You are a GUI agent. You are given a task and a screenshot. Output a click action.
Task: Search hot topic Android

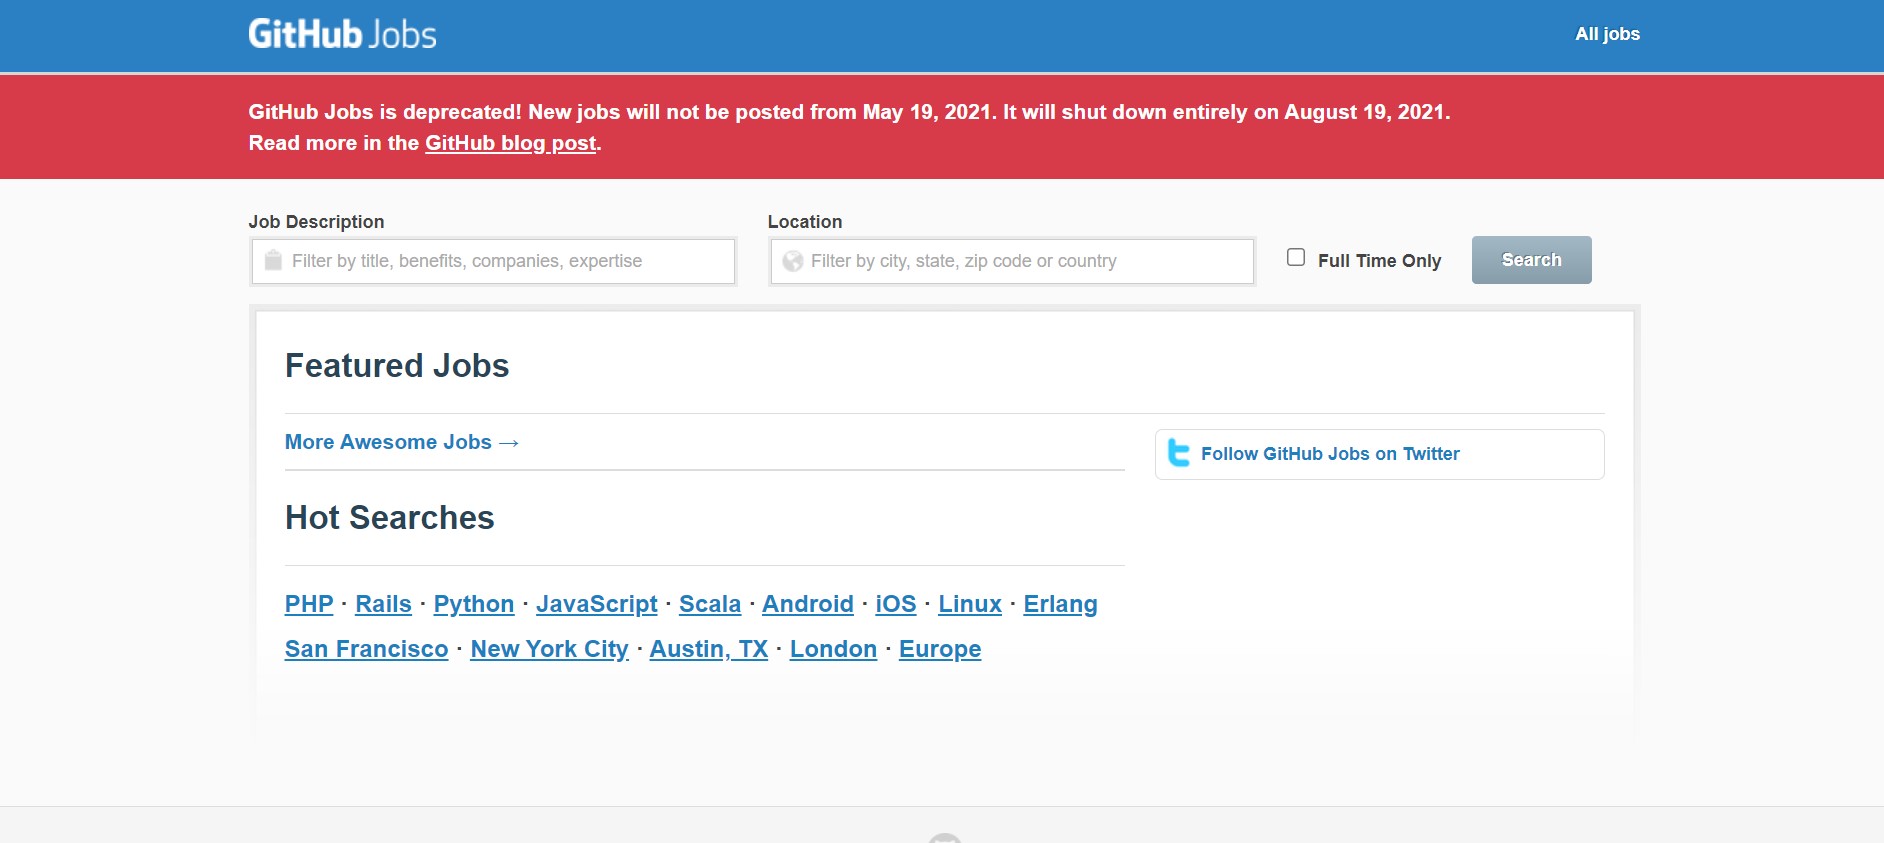[x=808, y=604]
